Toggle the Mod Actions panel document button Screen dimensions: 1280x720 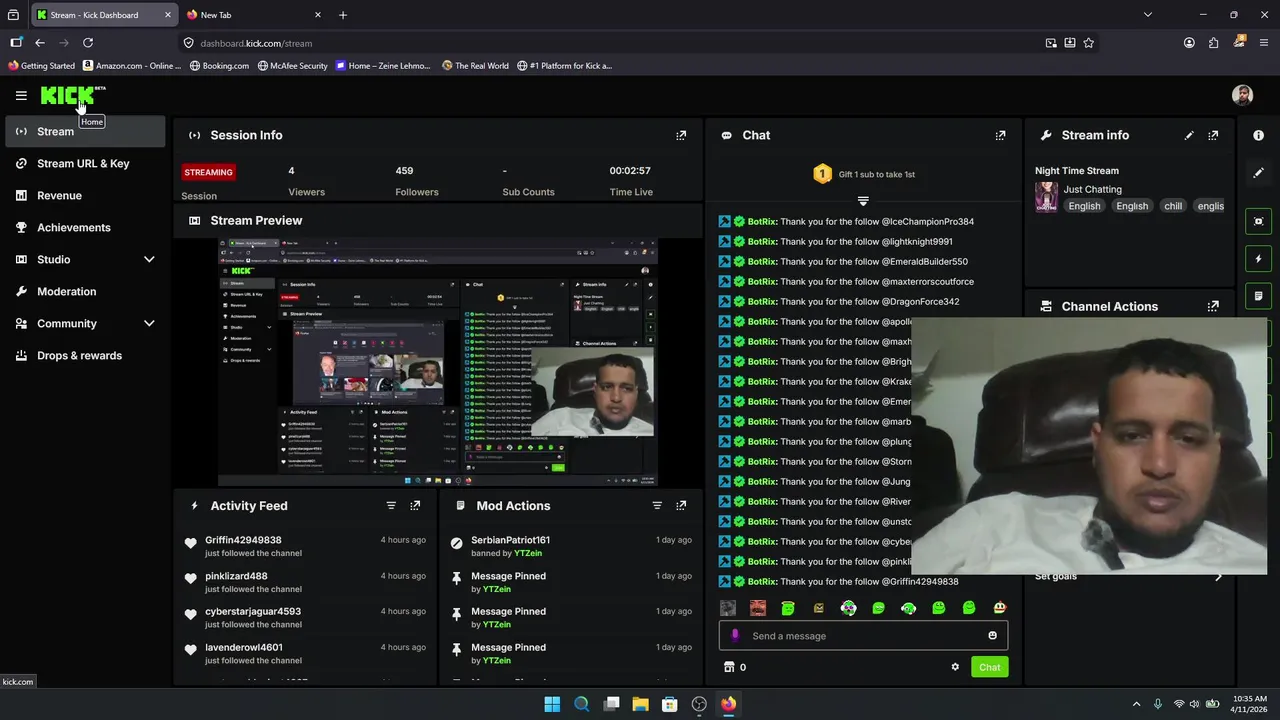[1258, 296]
